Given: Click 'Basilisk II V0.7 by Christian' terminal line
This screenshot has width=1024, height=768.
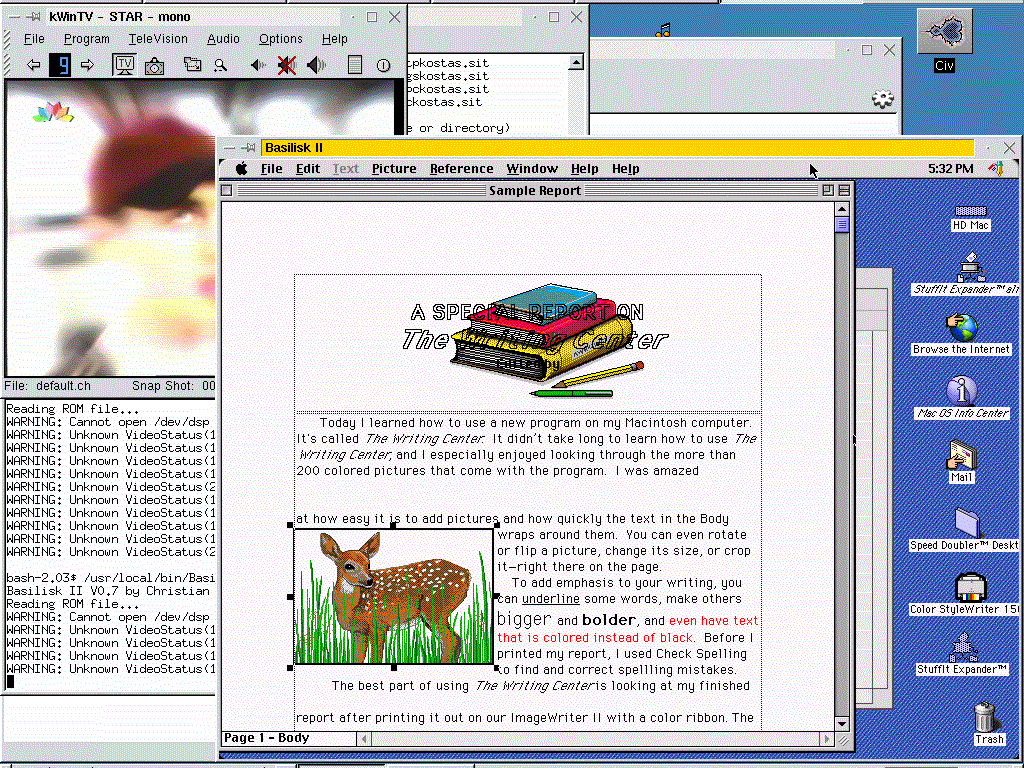Looking at the screenshot, I should pos(108,591).
